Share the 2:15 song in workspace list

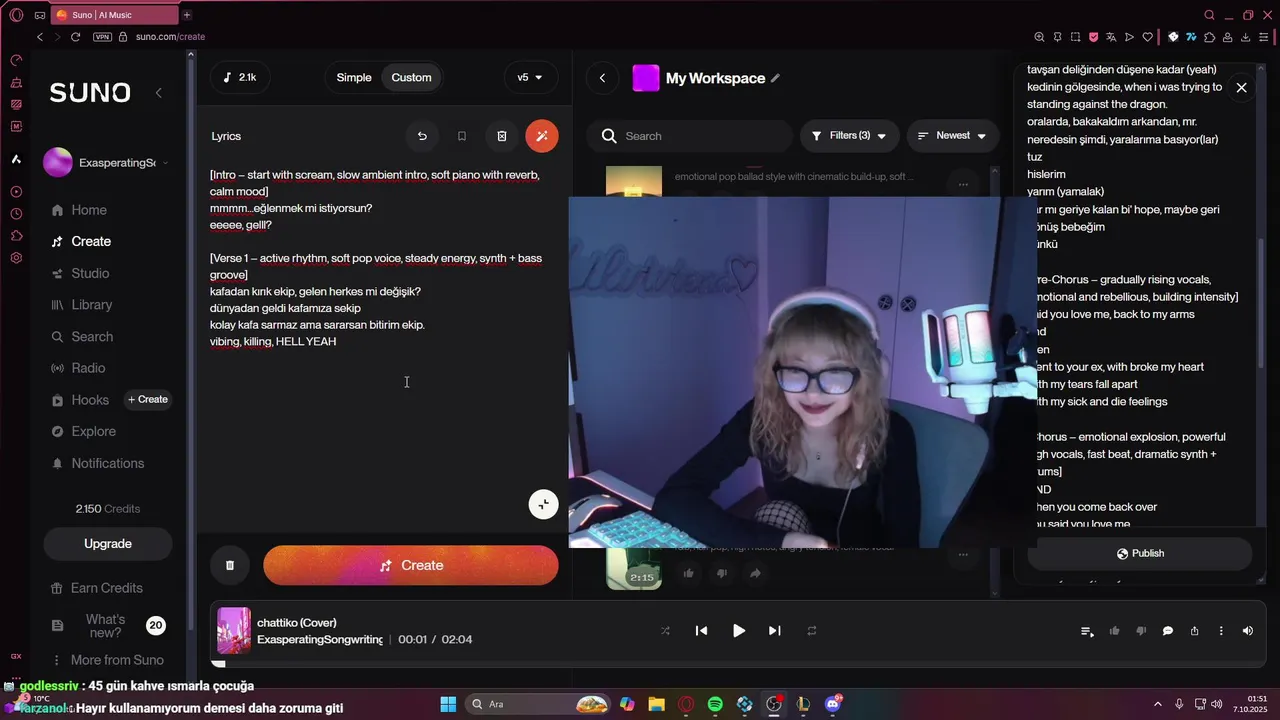pos(755,573)
